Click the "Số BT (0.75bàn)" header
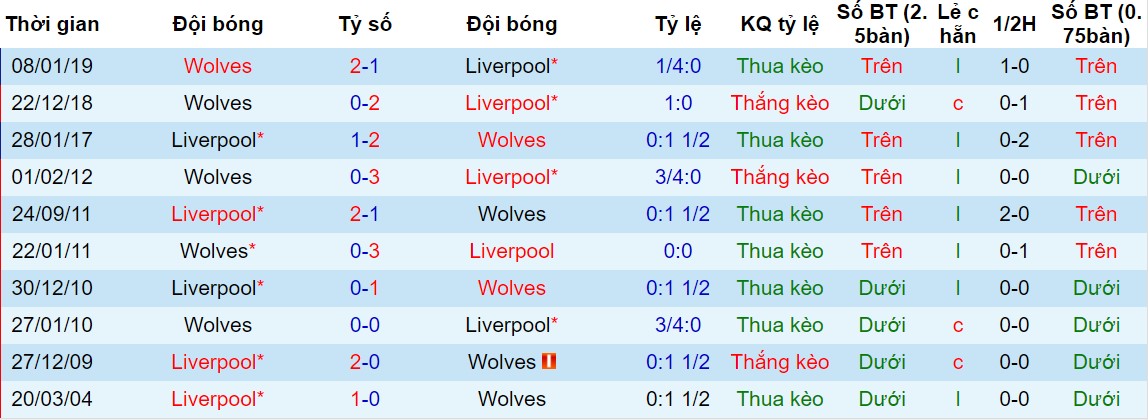The image size is (1148, 420). click(1096, 24)
